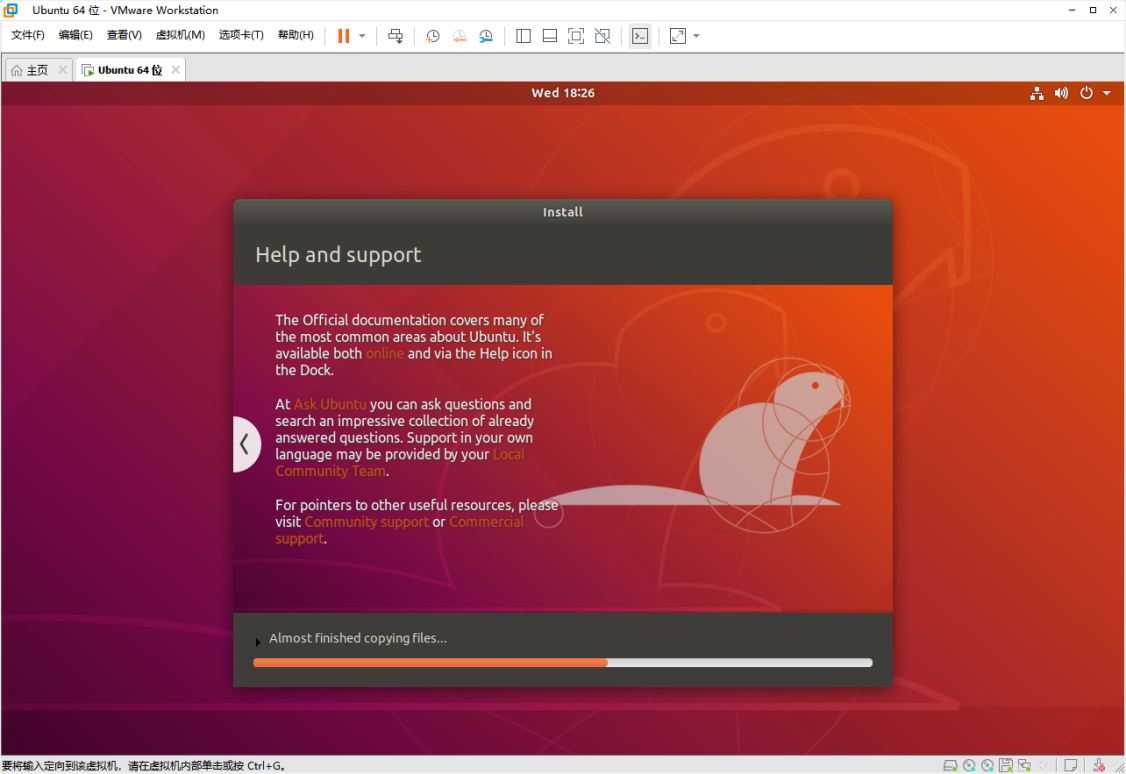This screenshot has width=1126, height=774.
Task: Close the 主页 tab
Action: pyautogui.click(x=62, y=70)
